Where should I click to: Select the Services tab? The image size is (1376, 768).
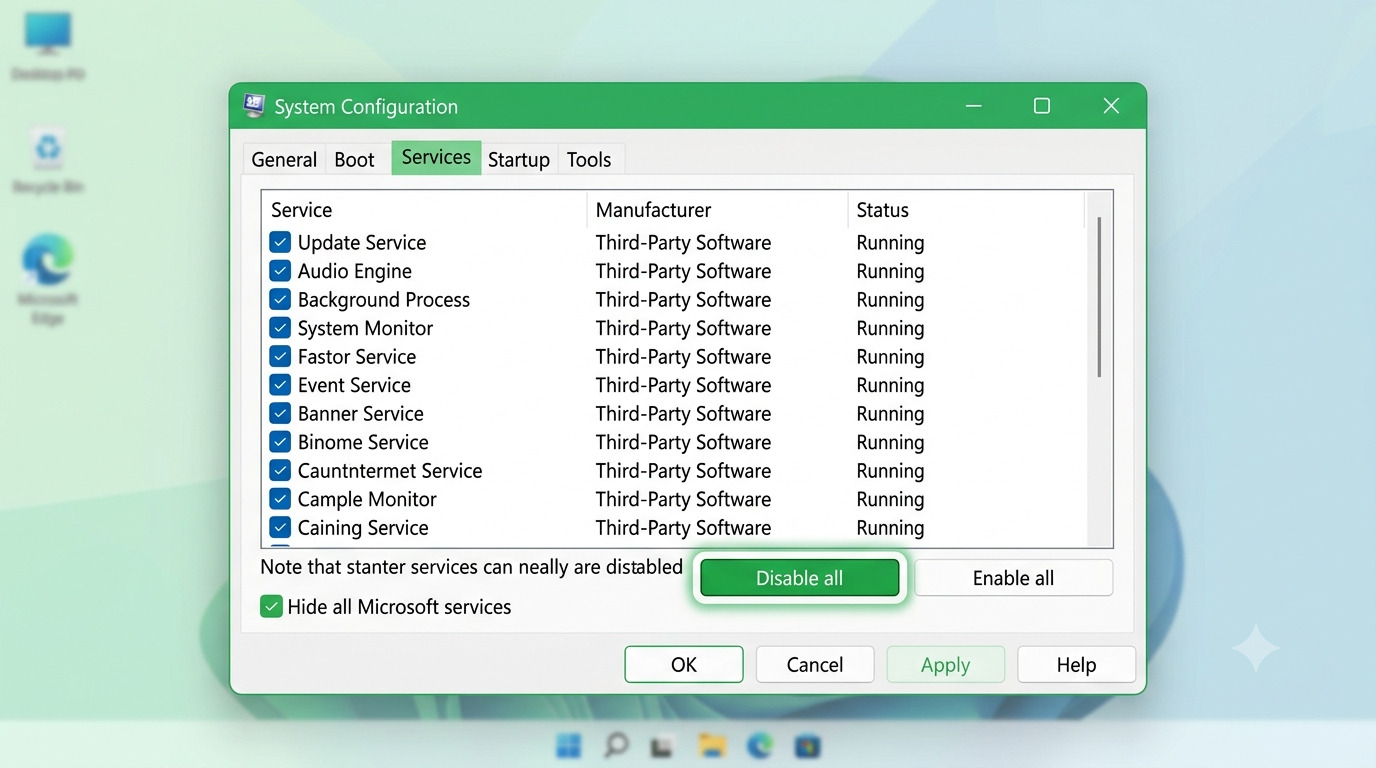[436, 157]
